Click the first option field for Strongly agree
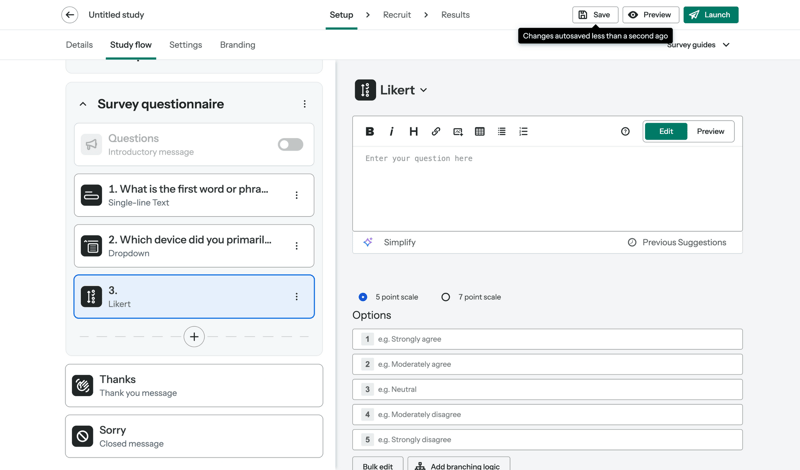The image size is (800, 470). point(555,339)
